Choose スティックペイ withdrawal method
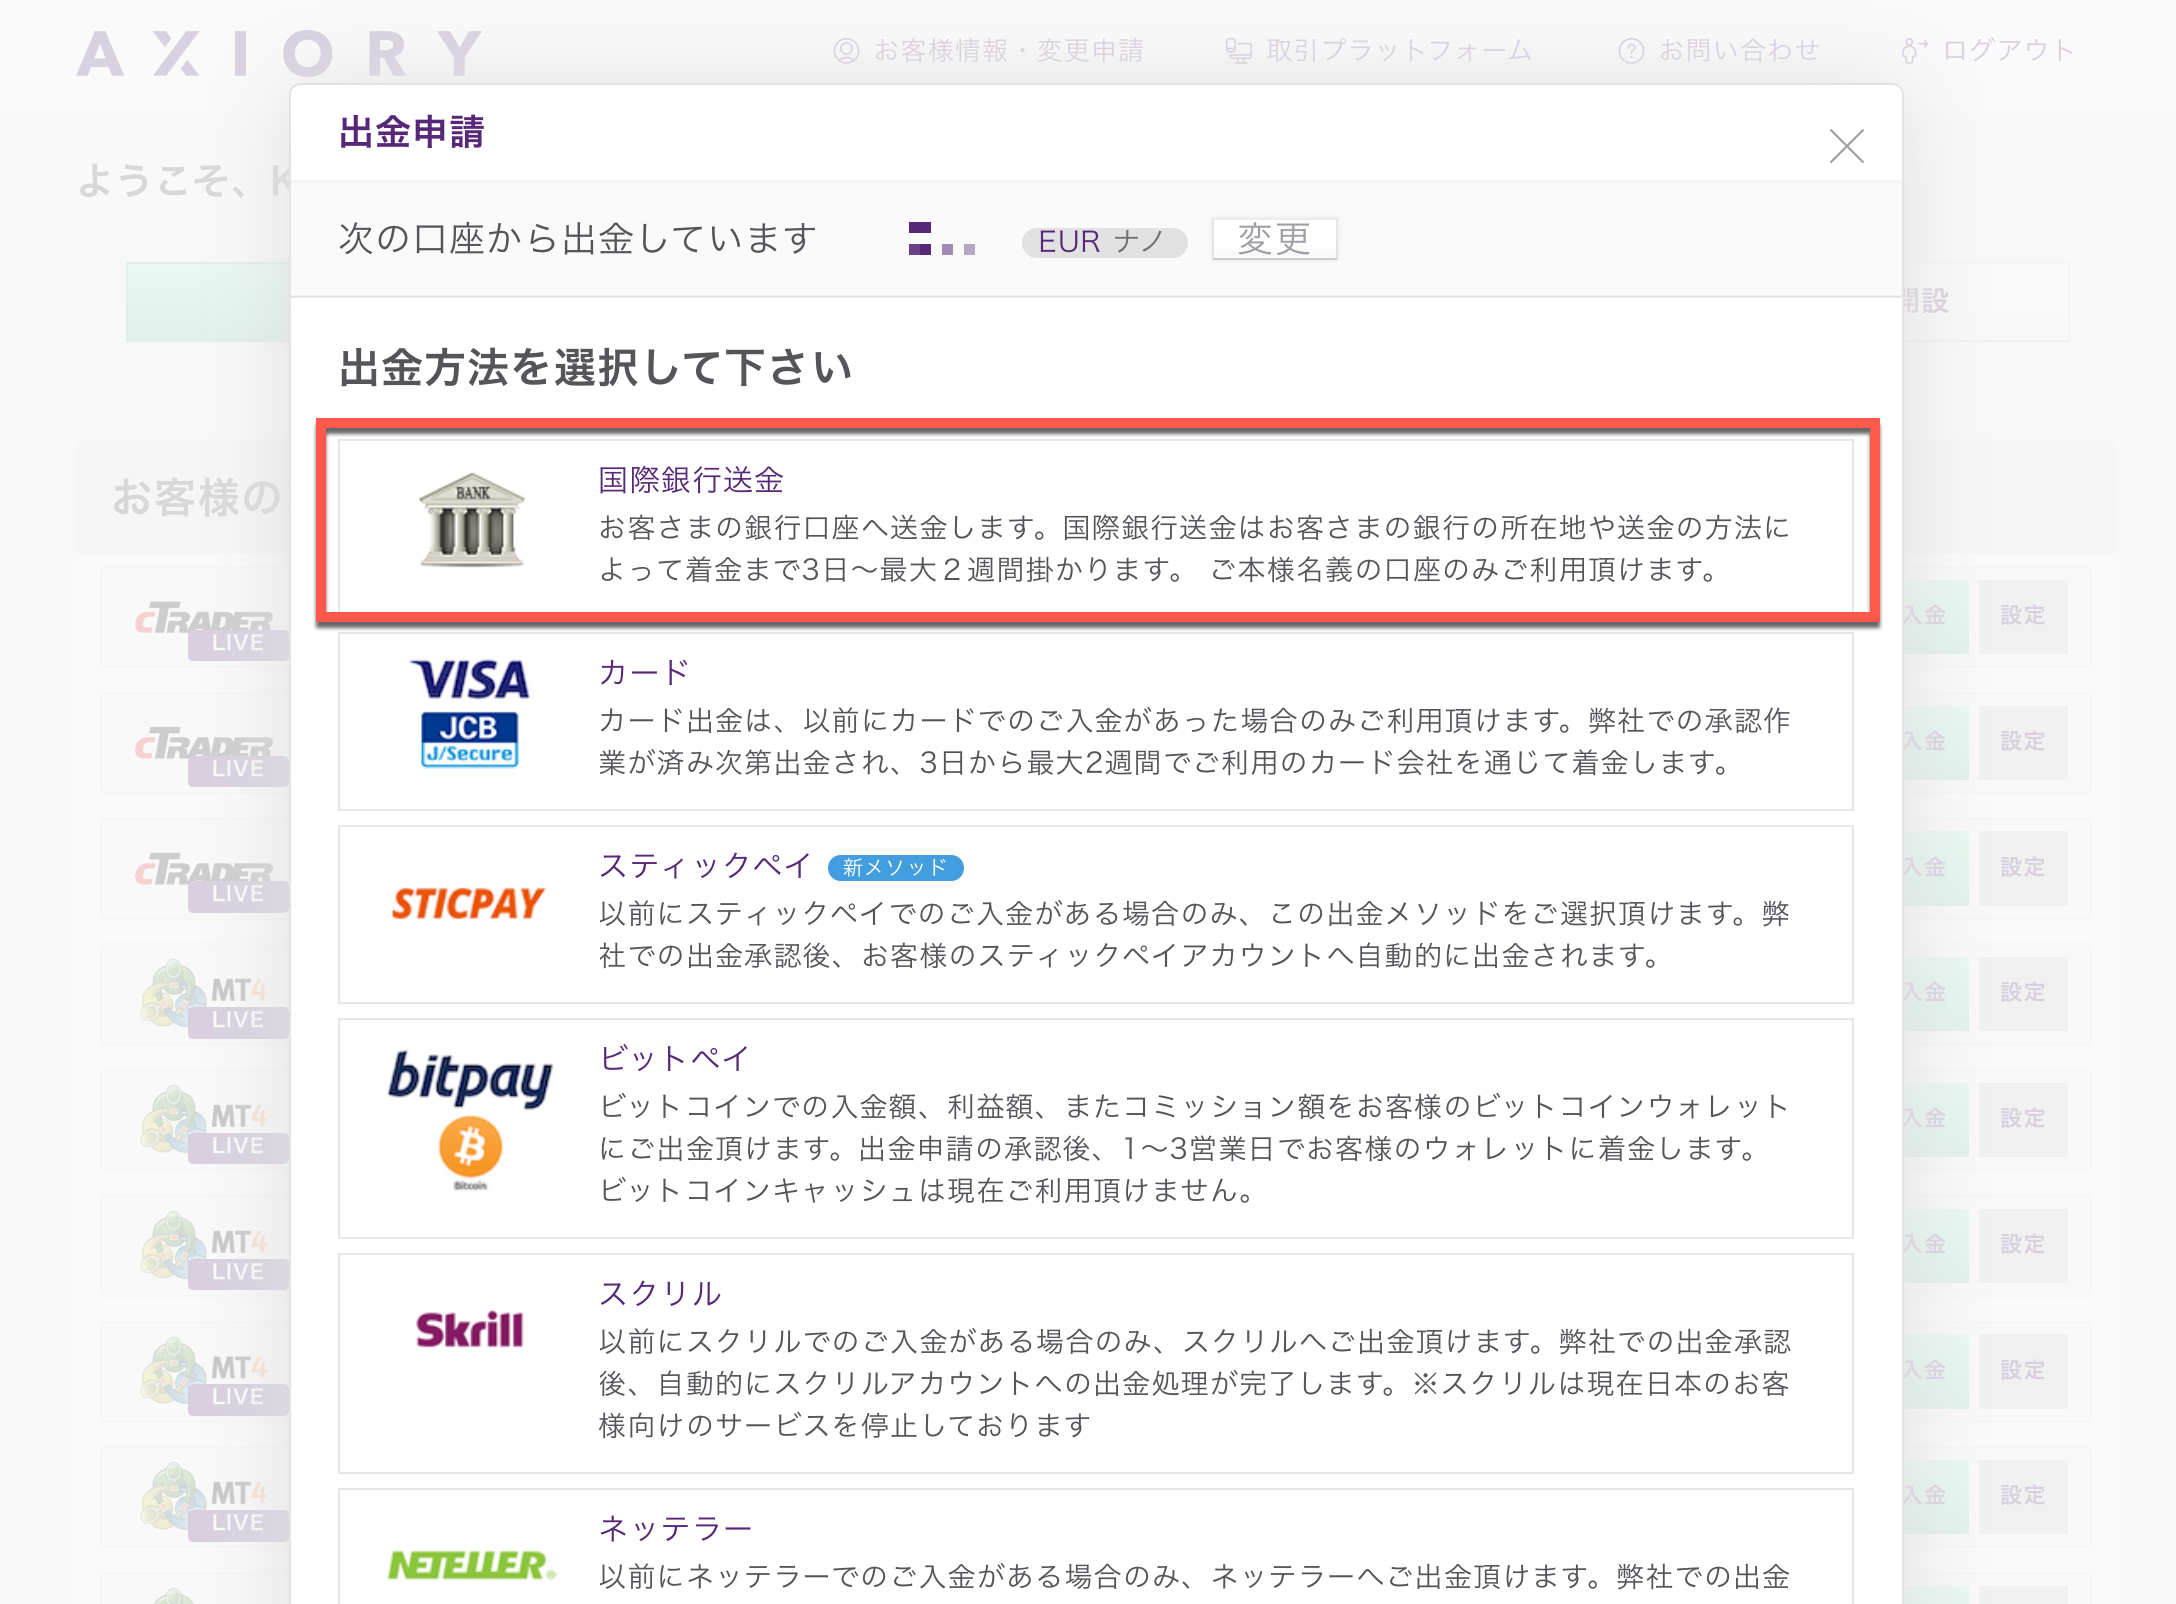The image size is (2176, 1604). [x=1095, y=914]
